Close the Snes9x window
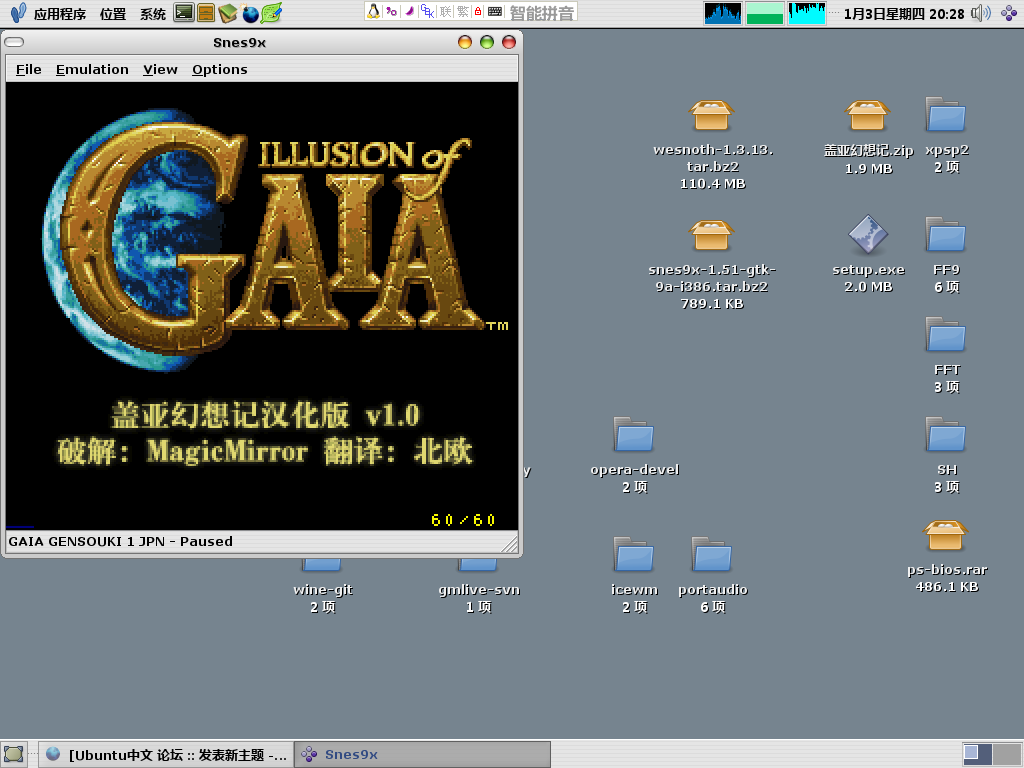 click(509, 42)
